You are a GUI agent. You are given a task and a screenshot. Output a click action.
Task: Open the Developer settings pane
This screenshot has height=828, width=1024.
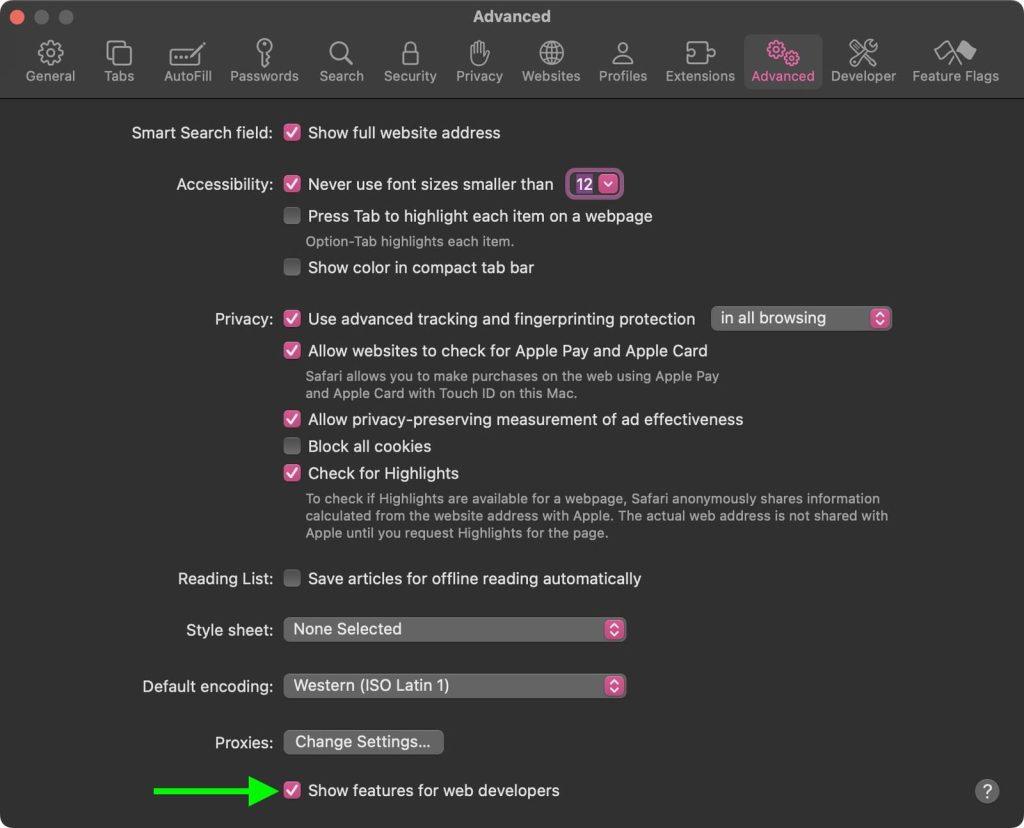click(x=863, y=60)
